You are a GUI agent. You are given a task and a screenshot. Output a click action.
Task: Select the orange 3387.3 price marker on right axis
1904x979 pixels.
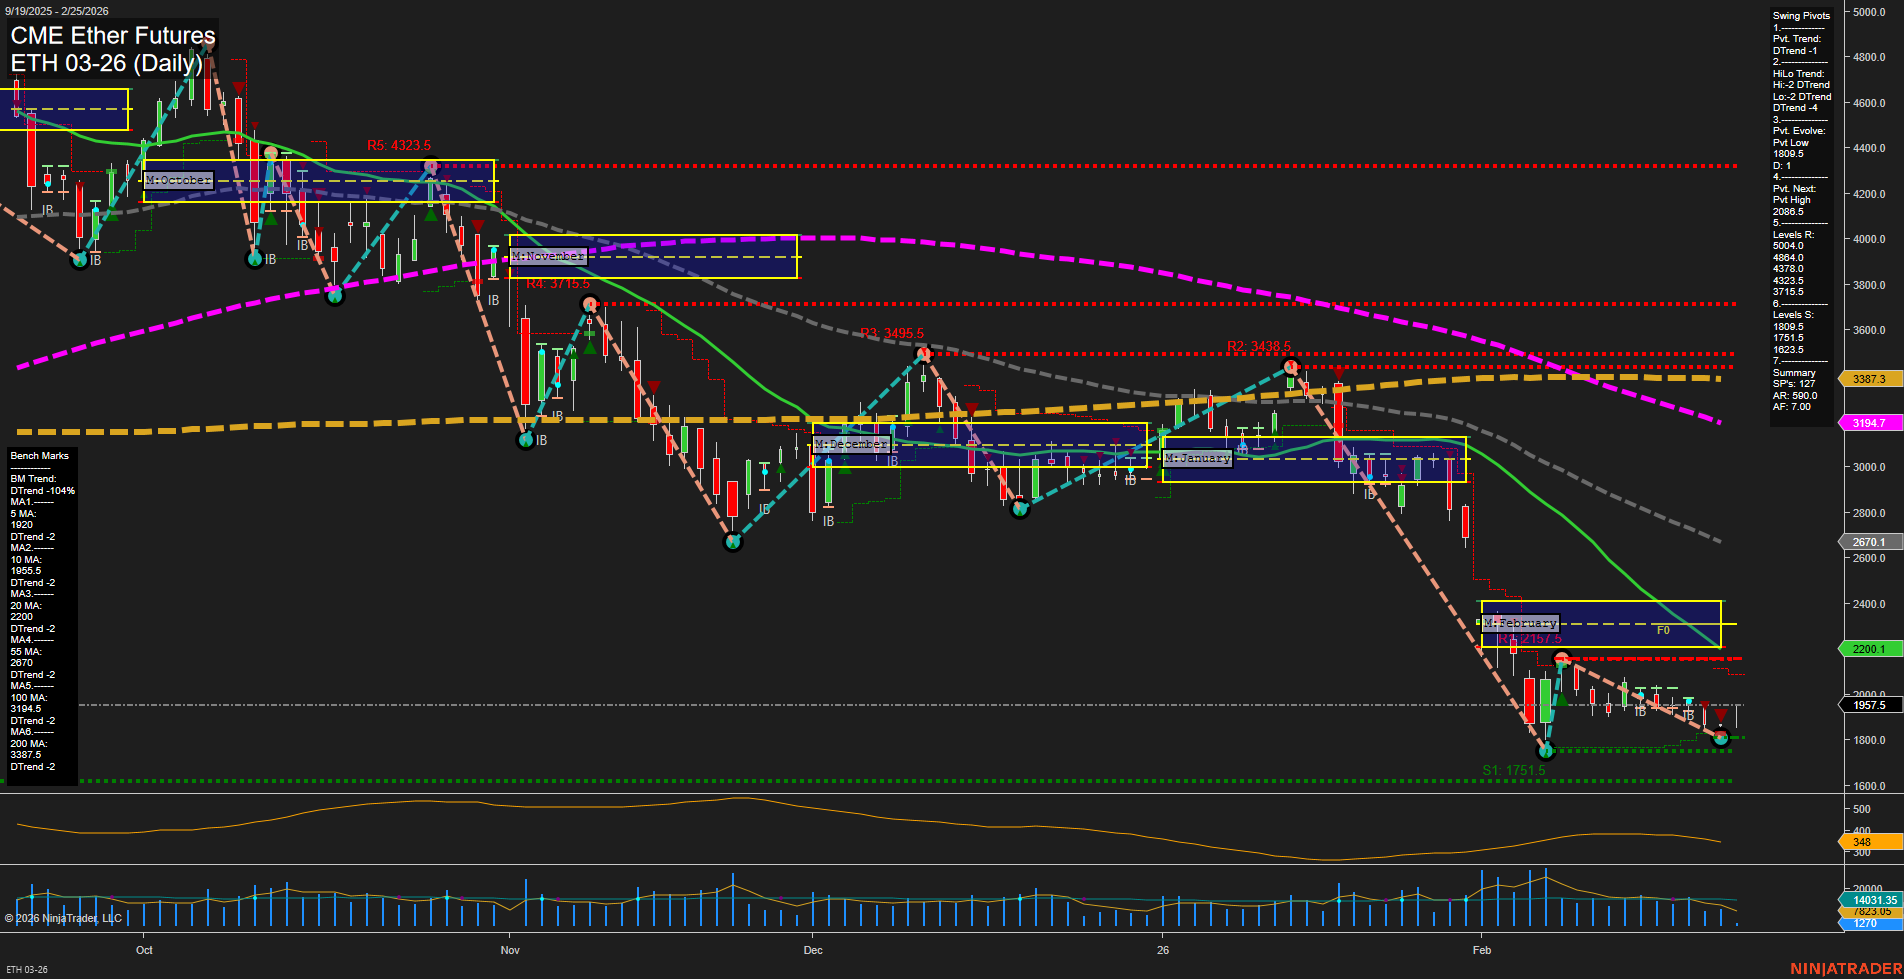pos(1869,379)
